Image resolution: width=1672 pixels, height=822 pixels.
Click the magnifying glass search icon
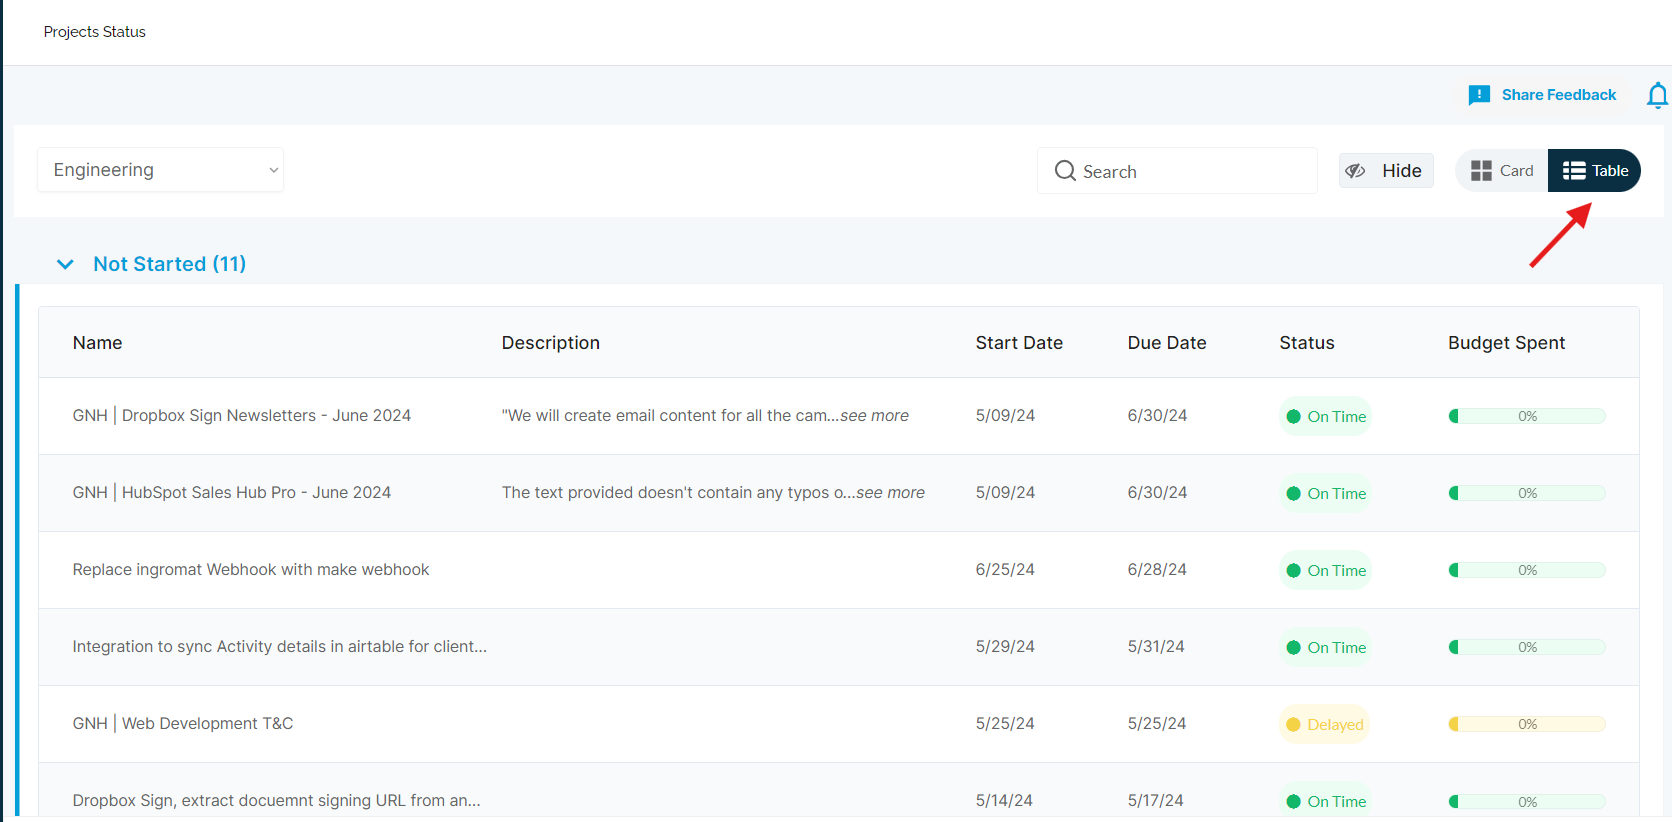pos(1065,171)
